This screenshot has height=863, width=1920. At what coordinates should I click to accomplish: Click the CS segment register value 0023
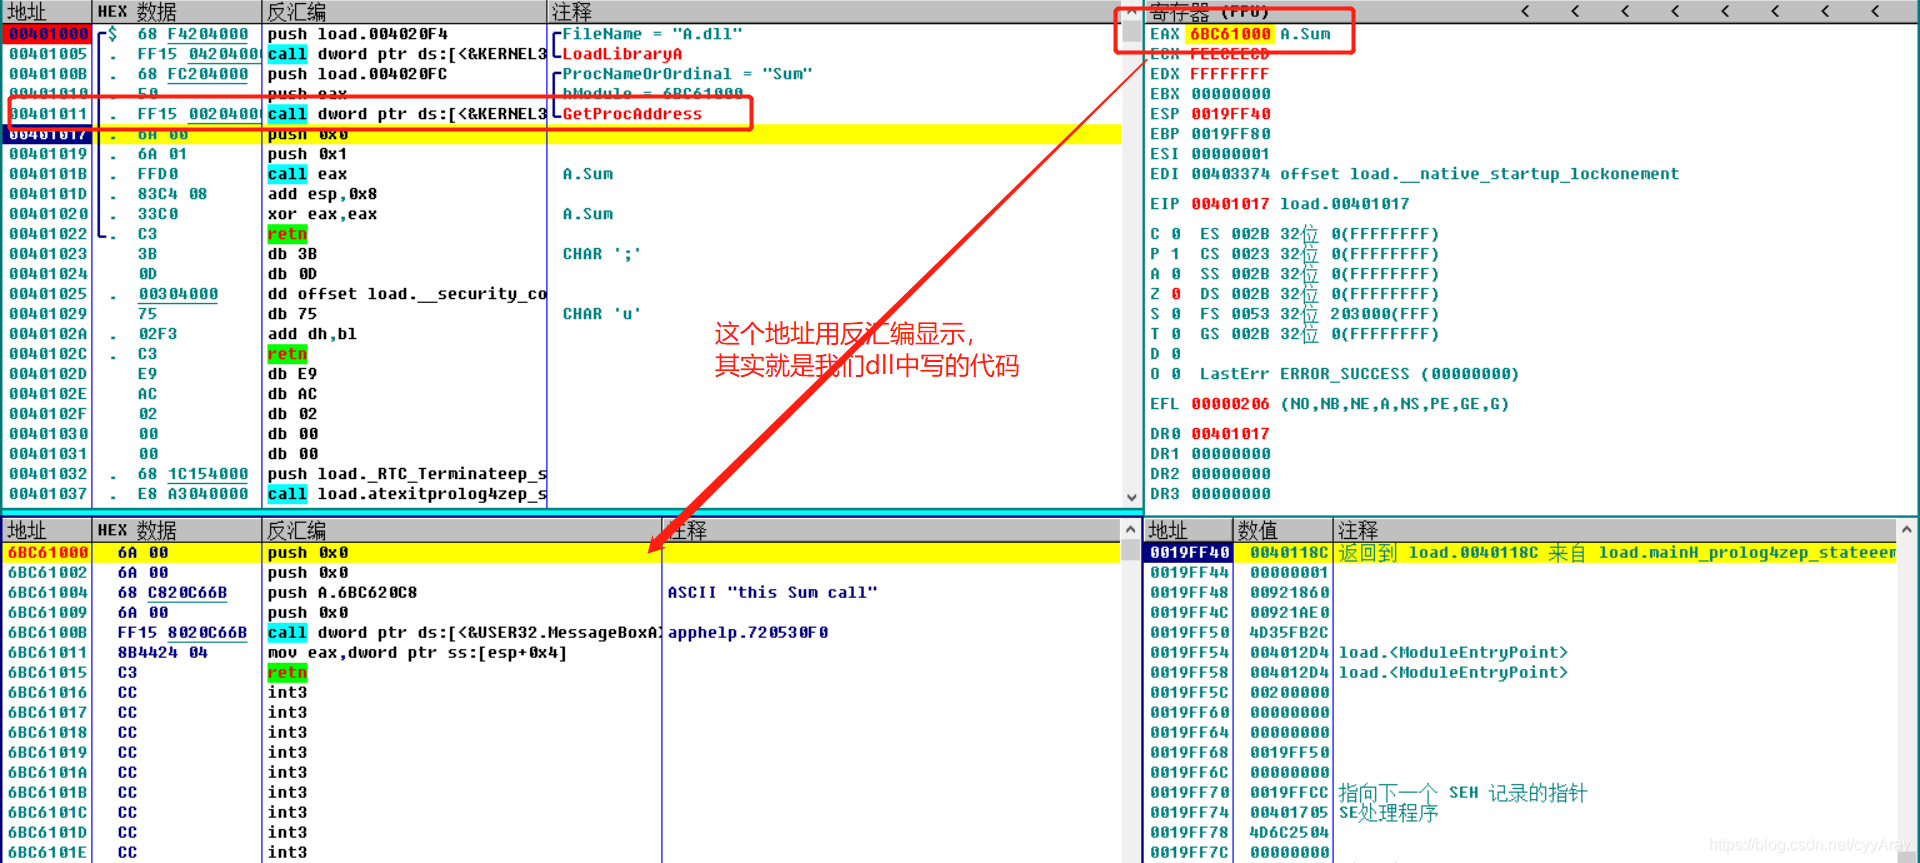(x=1250, y=254)
